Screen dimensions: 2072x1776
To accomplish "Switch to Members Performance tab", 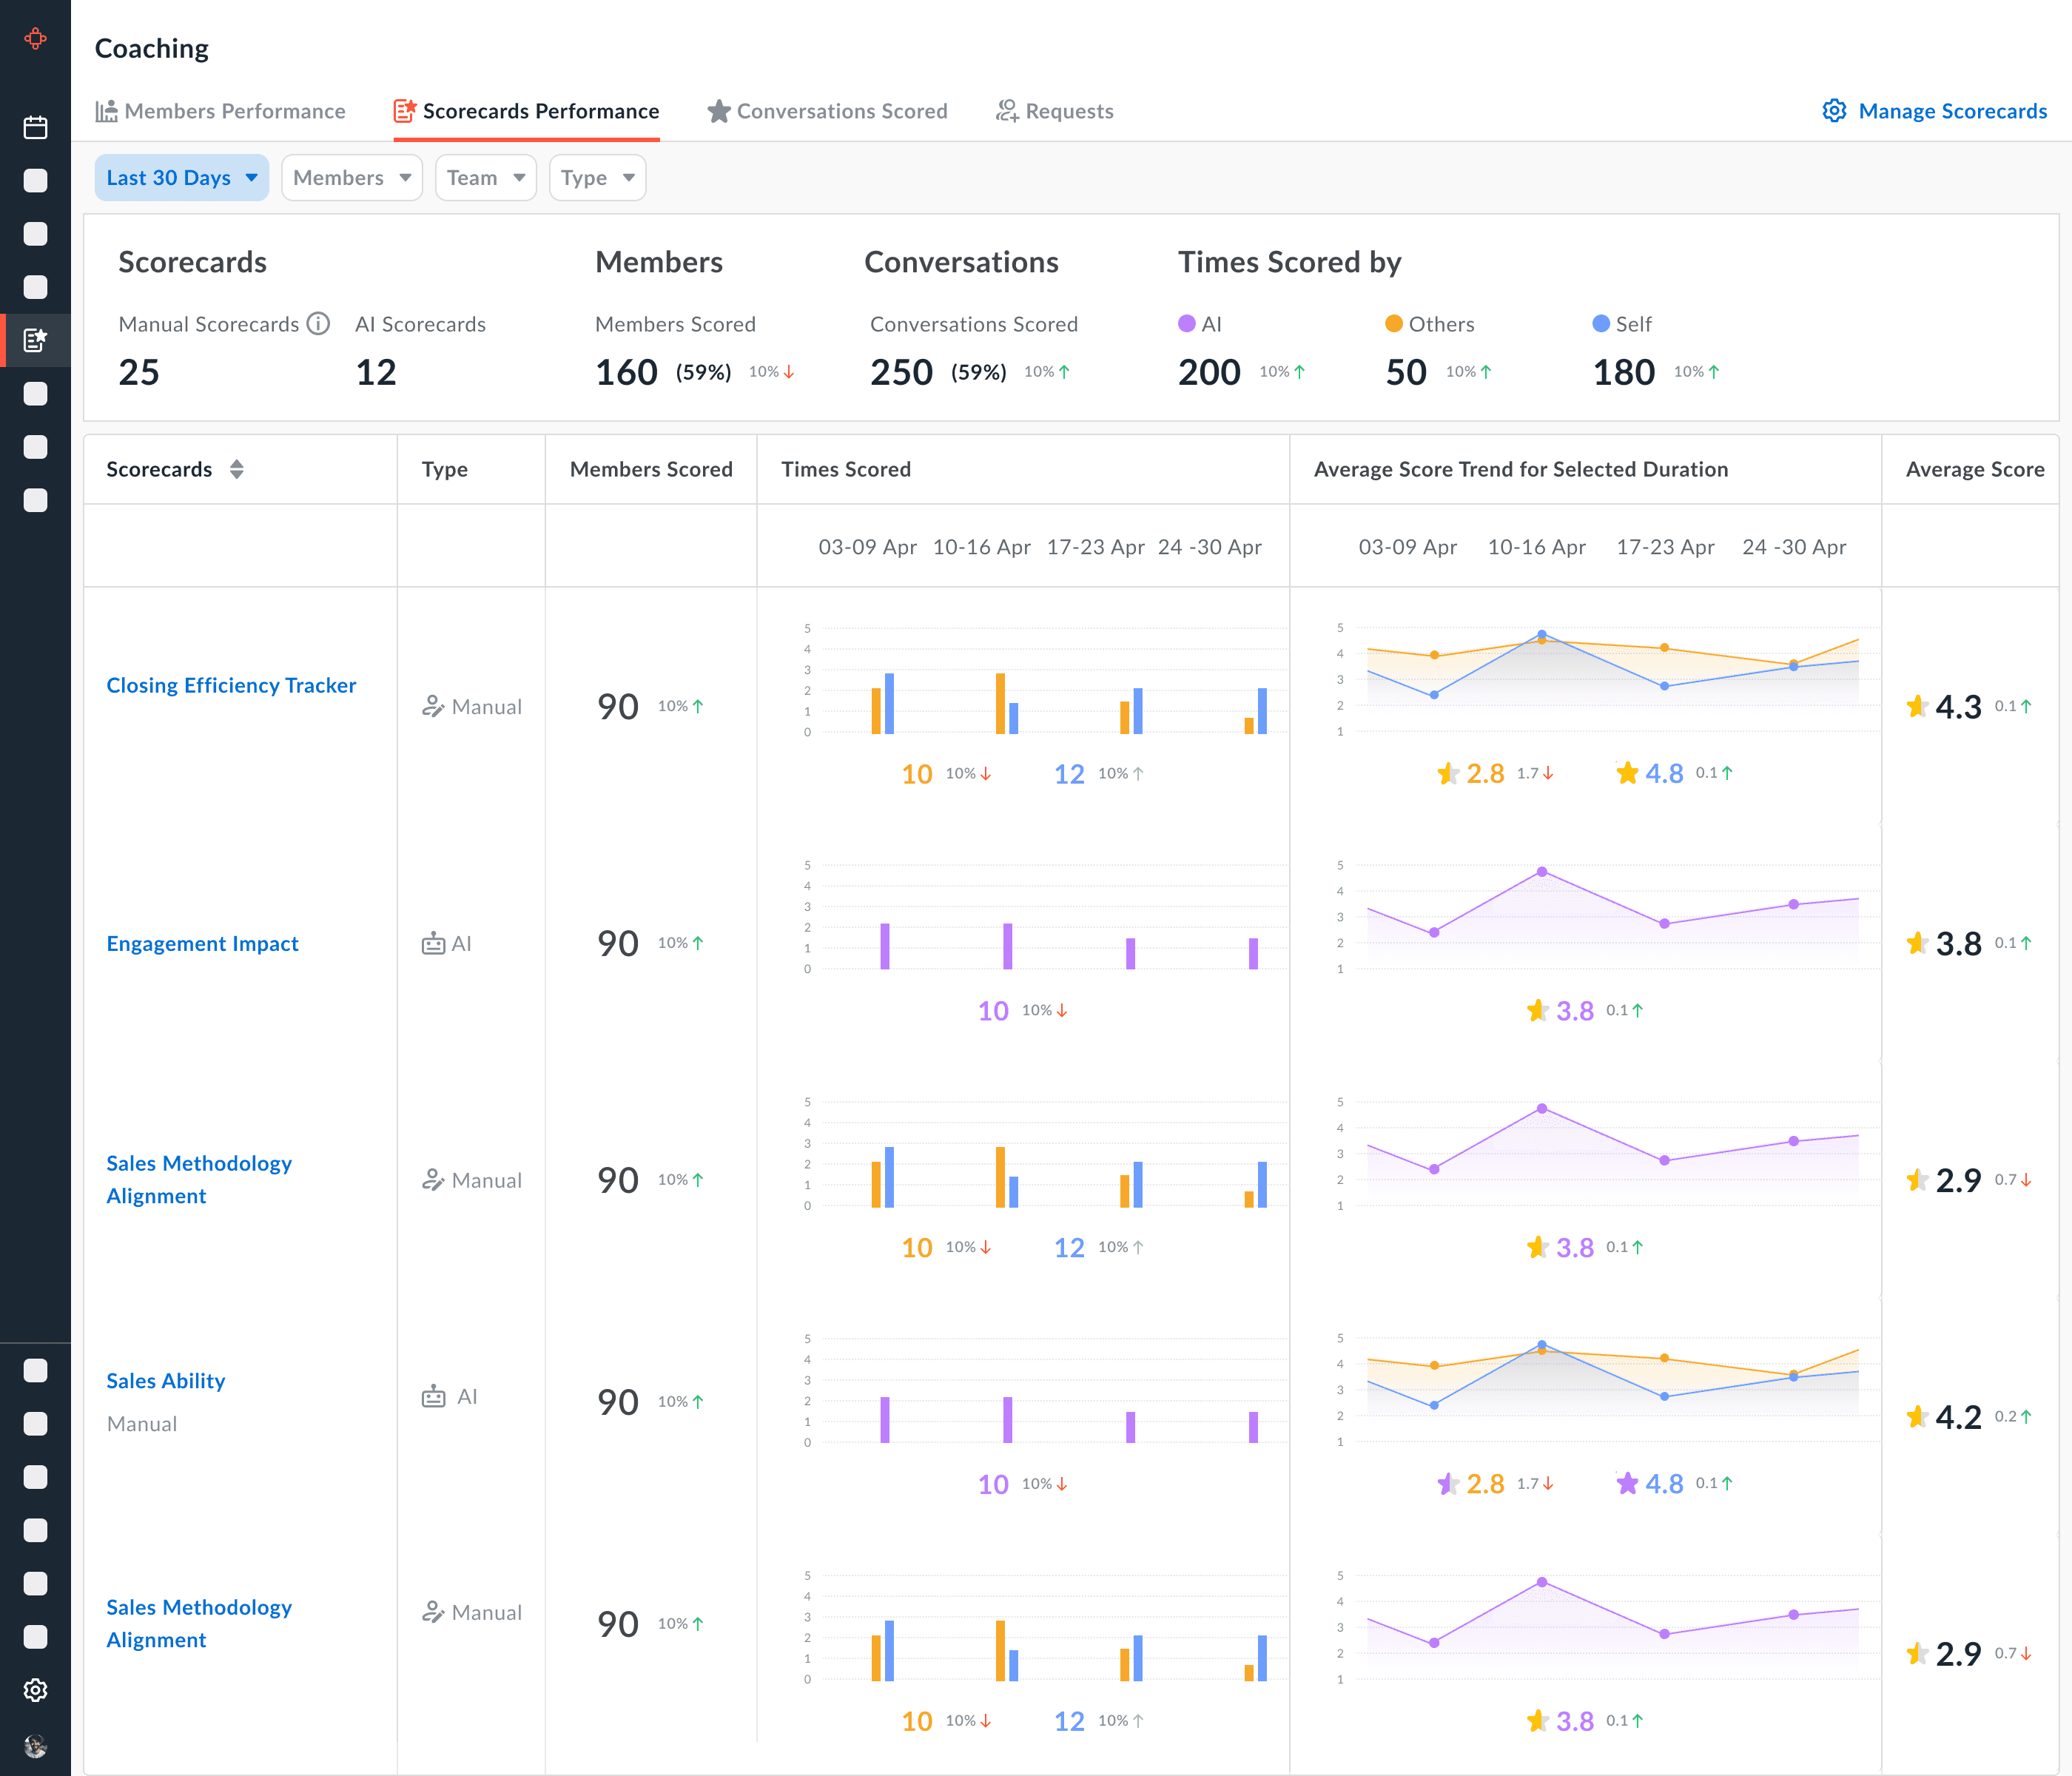I will pos(221,111).
